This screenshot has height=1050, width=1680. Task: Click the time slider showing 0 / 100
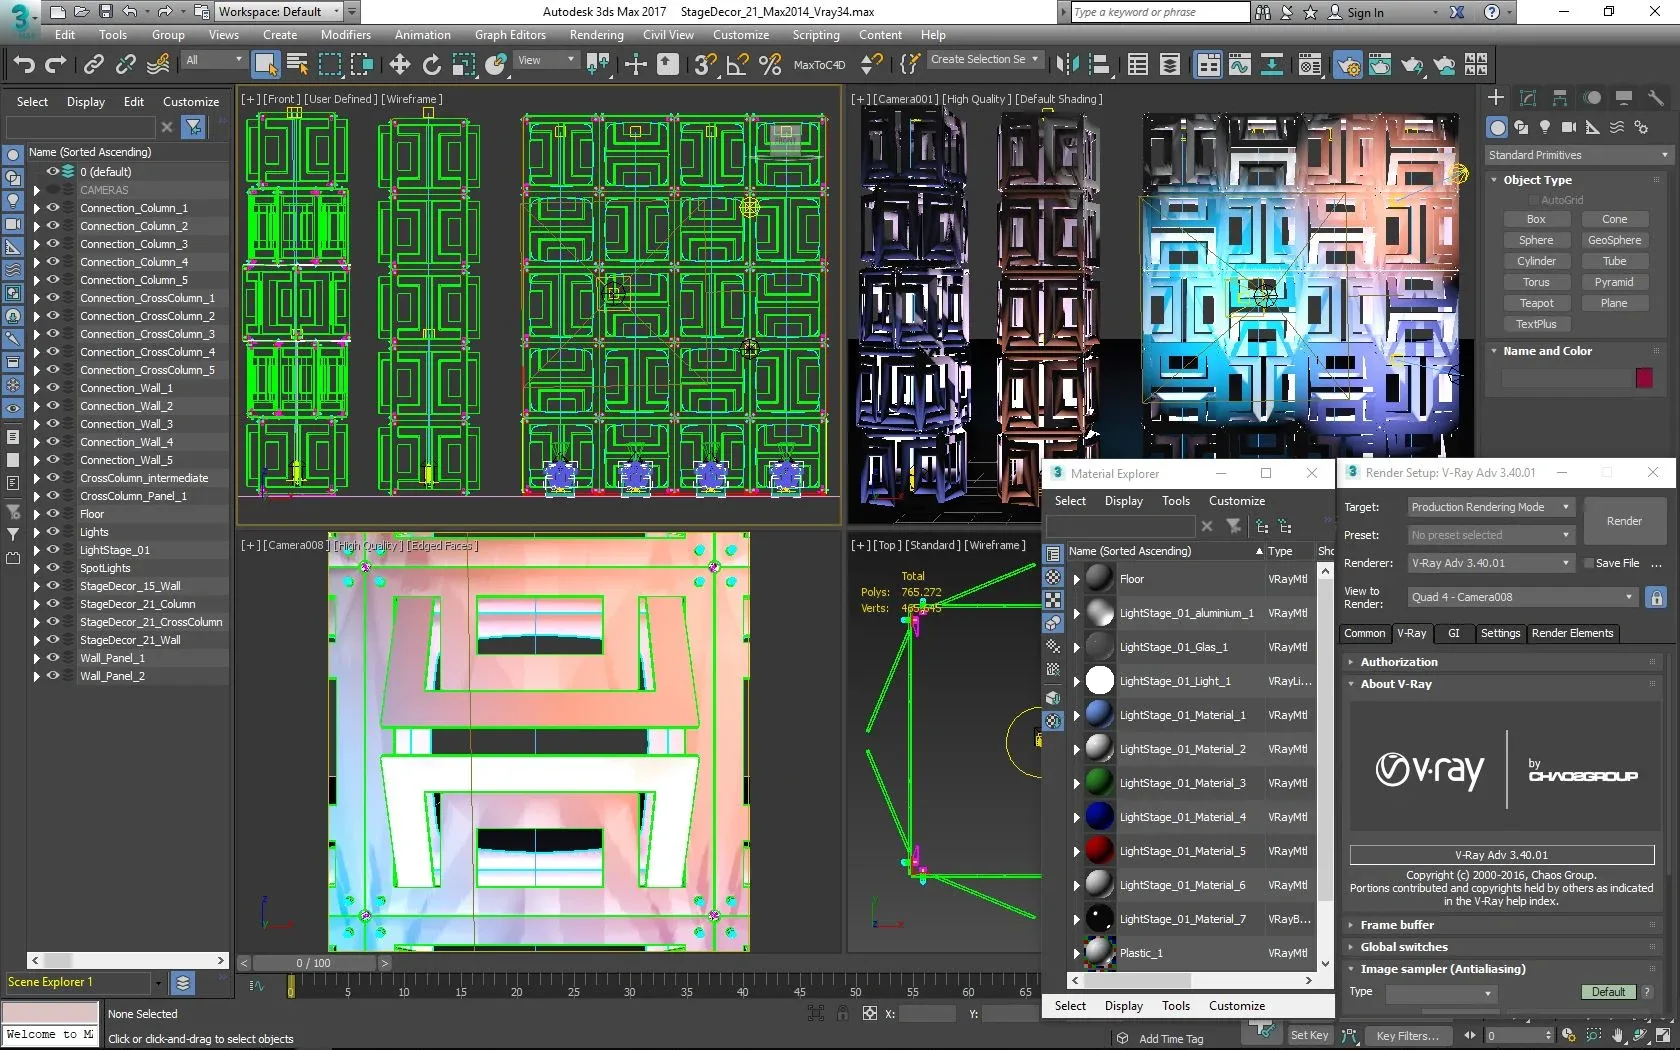[313, 963]
